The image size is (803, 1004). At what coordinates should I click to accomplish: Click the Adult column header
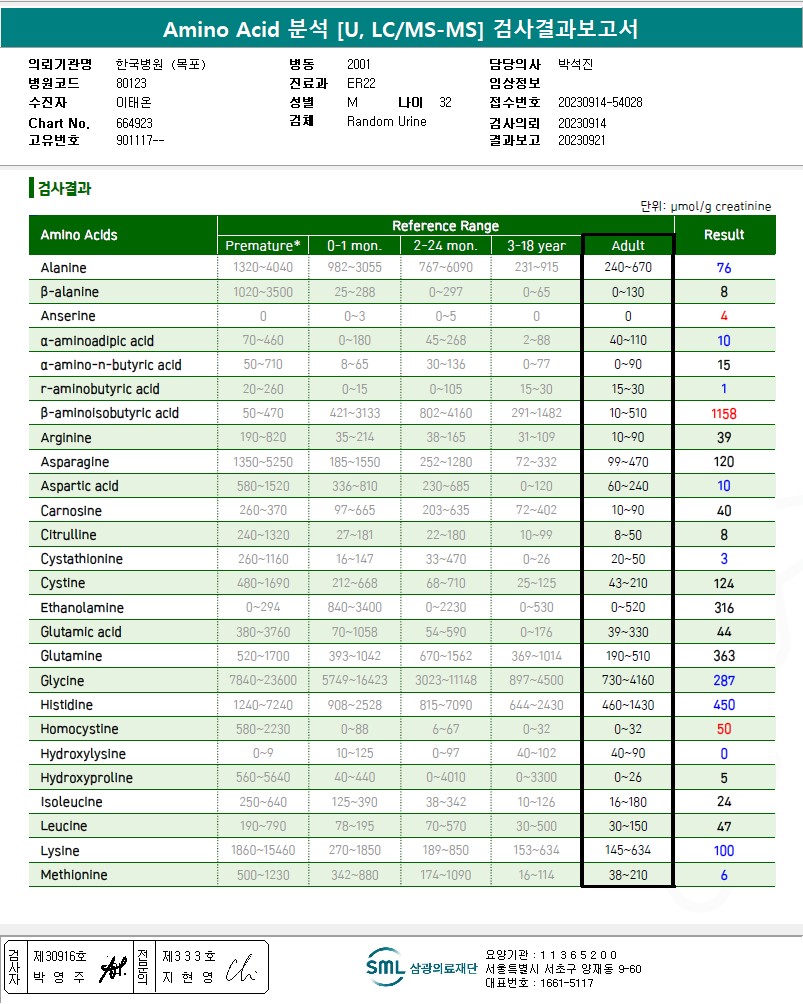coord(628,246)
